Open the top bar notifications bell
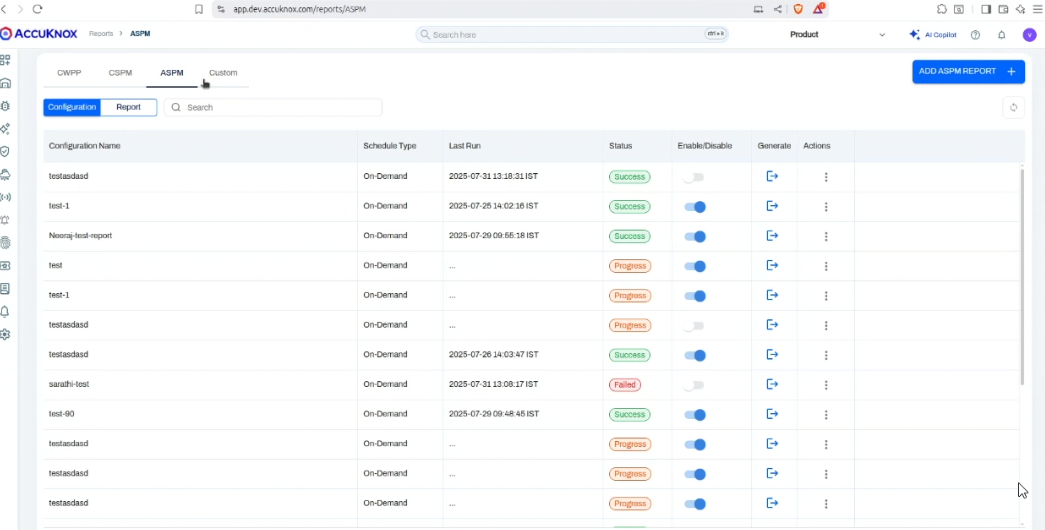Viewport: 1045px width, 530px height. point(1001,35)
